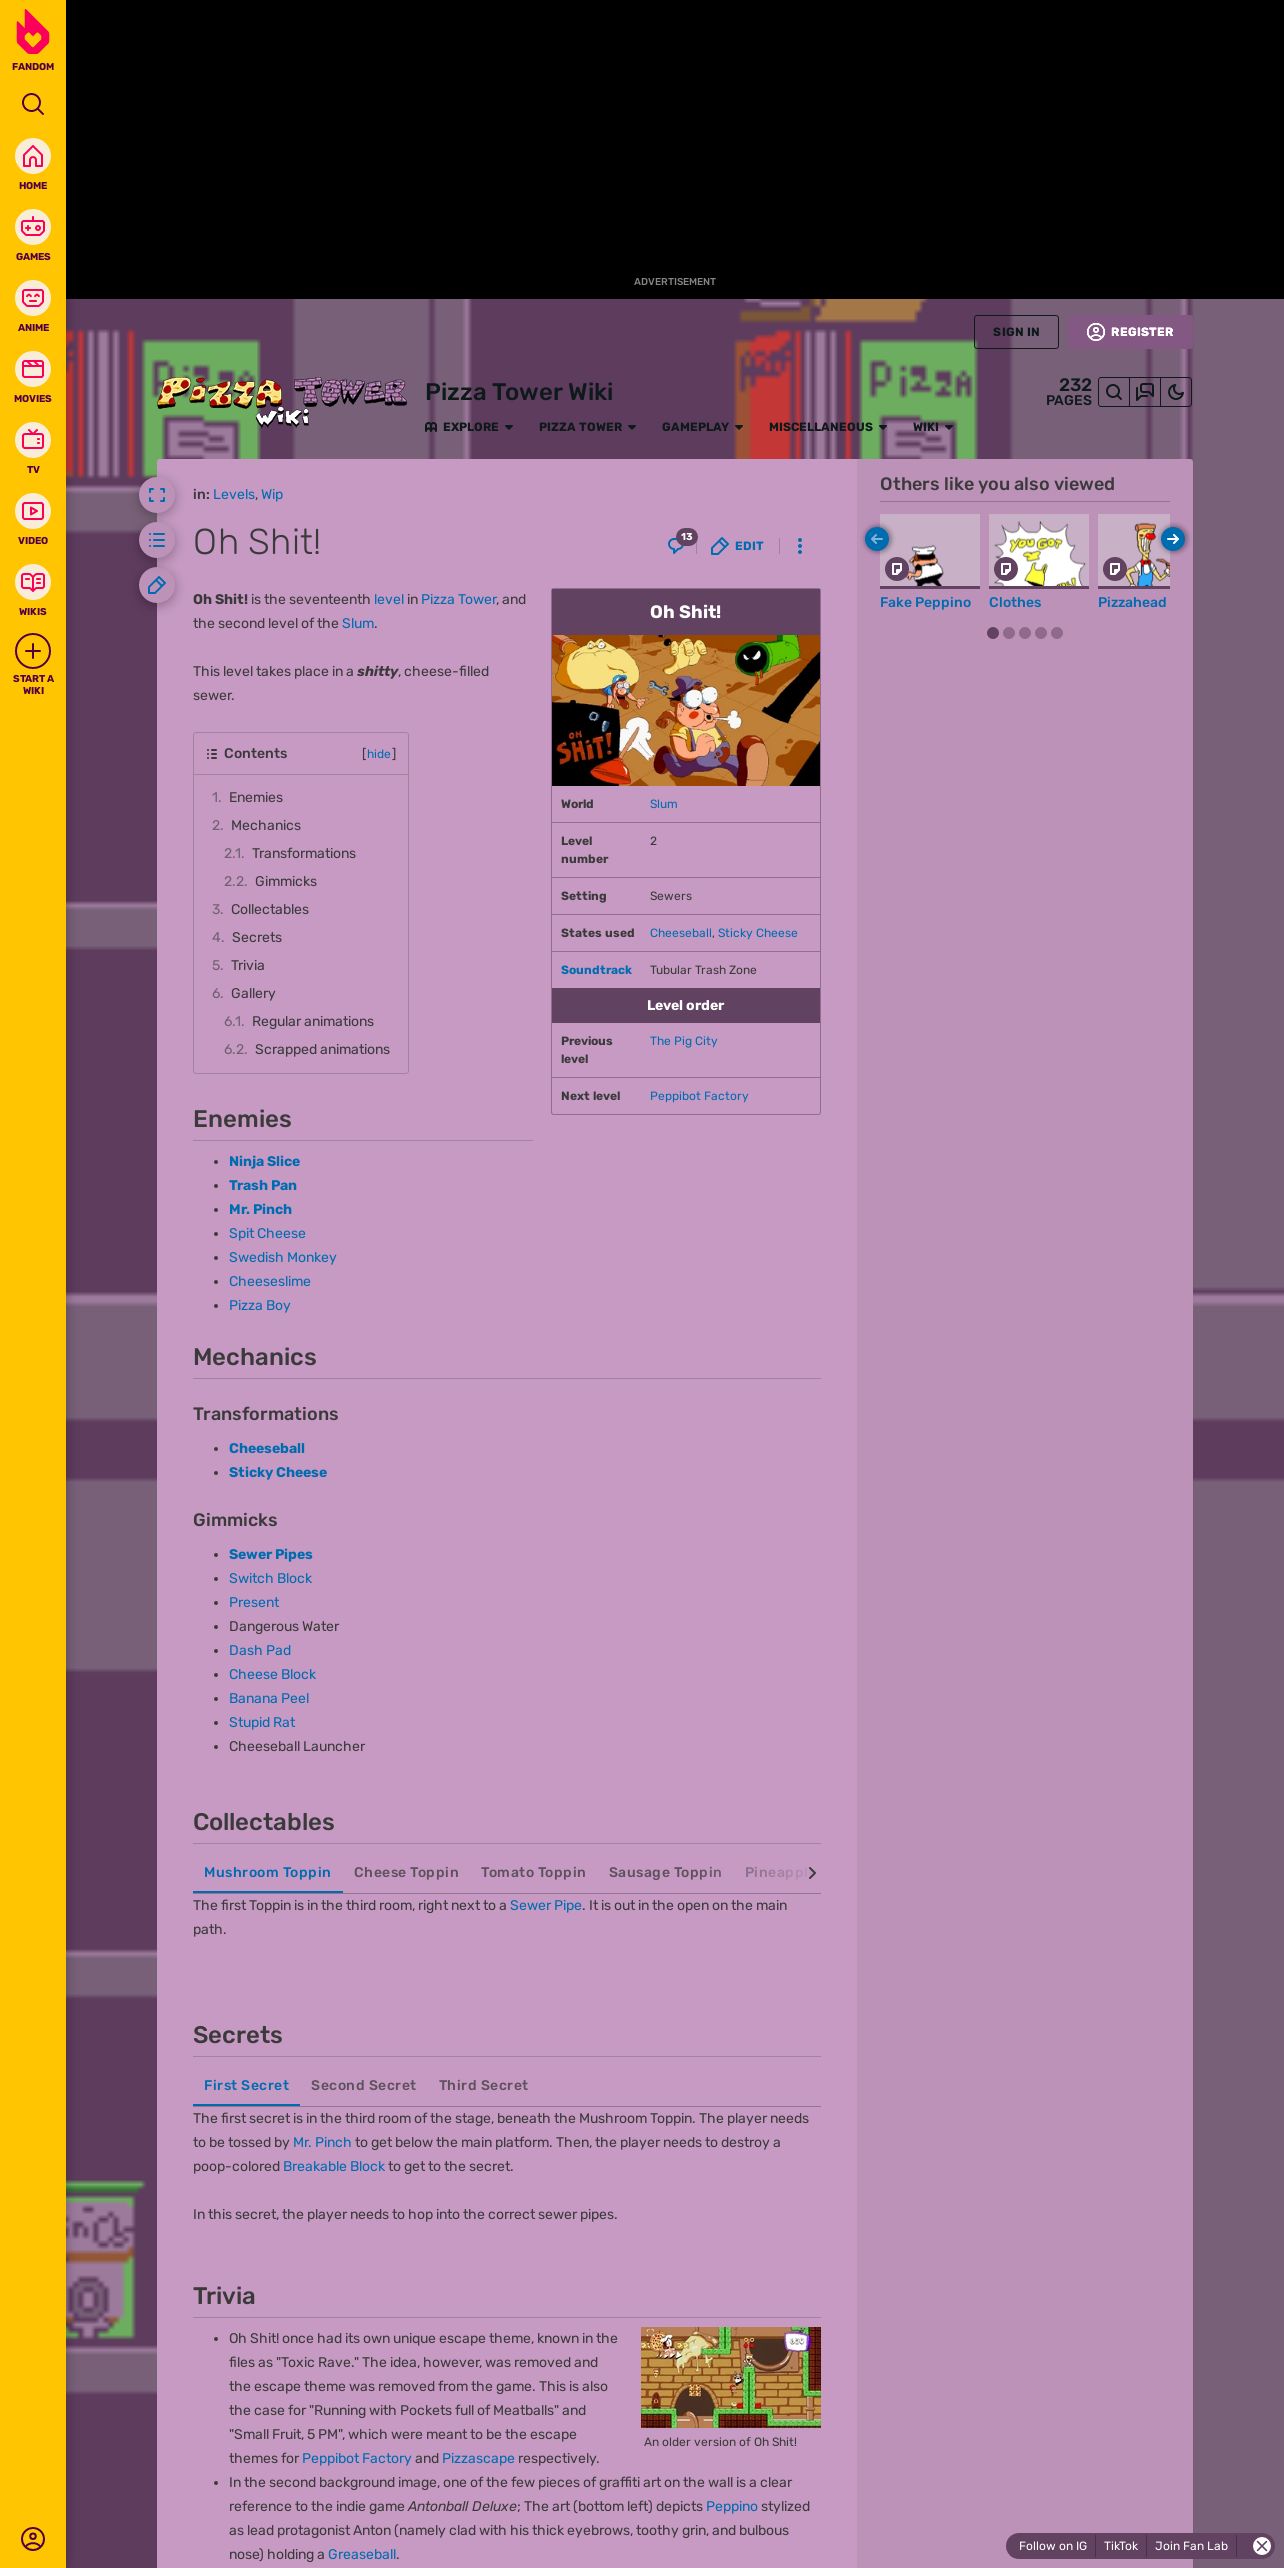
Task: Open the Join Fan Lab link
Action: pyautogui.click(x=1191, y=2546)
